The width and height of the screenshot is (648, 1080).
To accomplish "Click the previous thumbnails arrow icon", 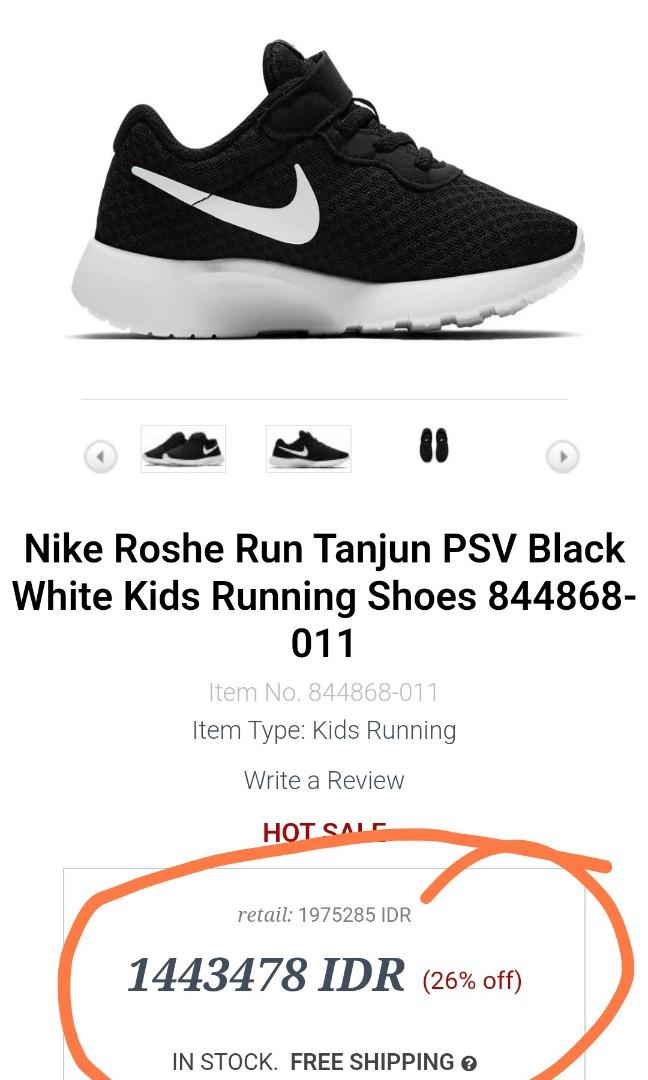I will tap(101, 456).
